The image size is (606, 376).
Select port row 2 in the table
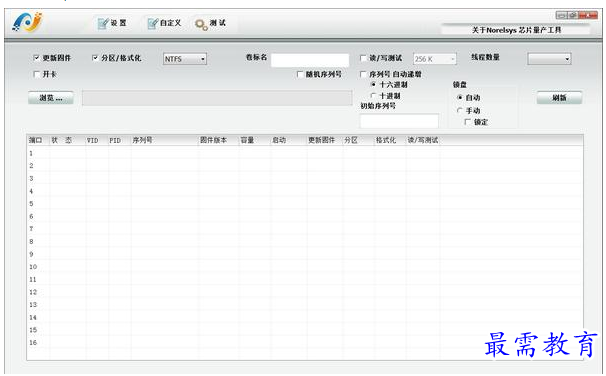pyautogui.click(x=305, y=165)
